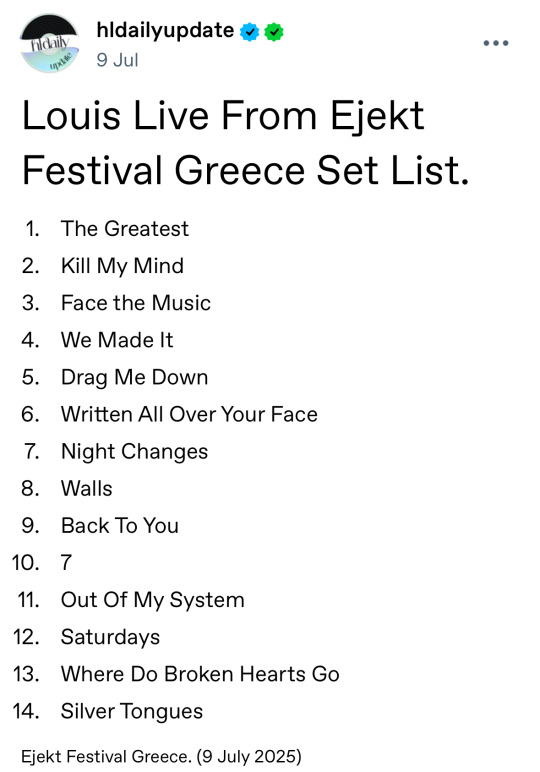540x772 pixels.
Task: Select 'Written All Over Your Face' entry
Action: 189,415
